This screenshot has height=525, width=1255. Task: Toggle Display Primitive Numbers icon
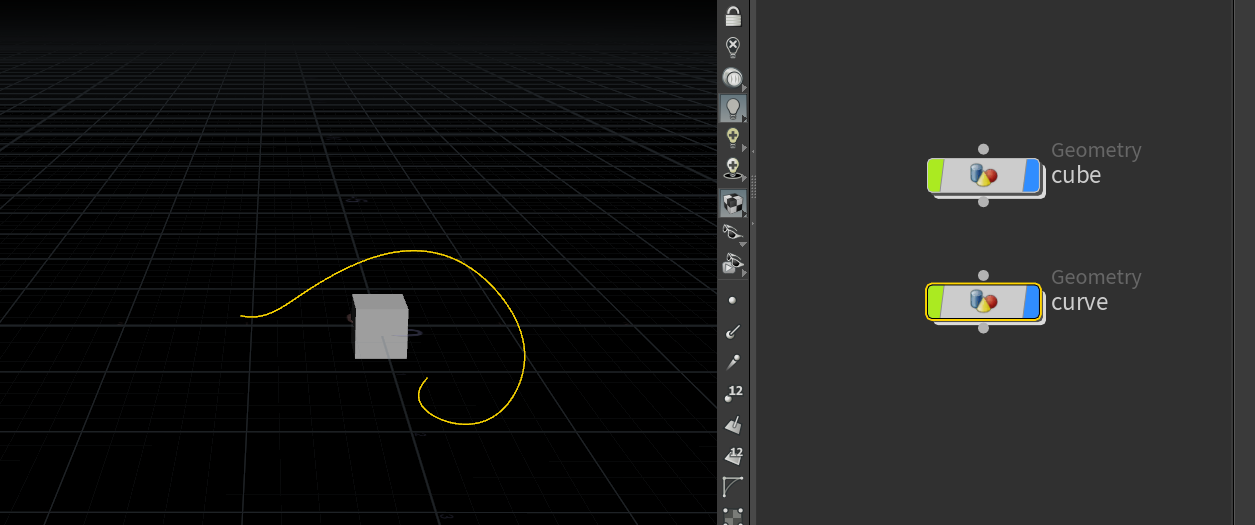[x=734, y=457]
